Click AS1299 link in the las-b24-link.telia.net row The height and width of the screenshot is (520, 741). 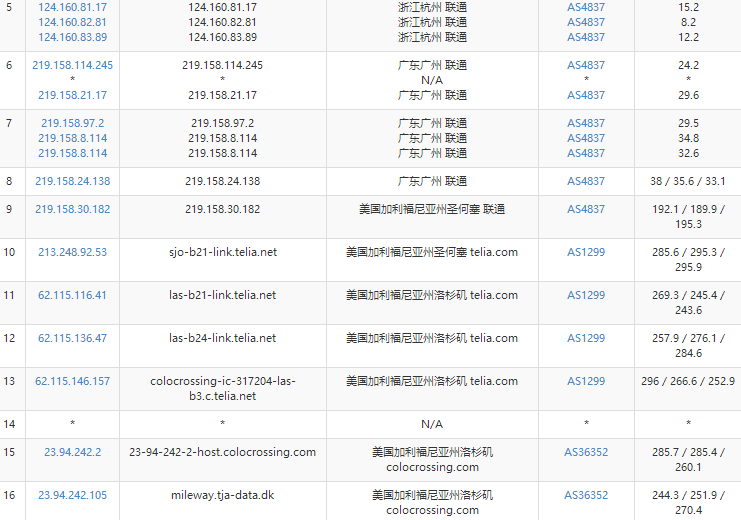pos(586,338)
